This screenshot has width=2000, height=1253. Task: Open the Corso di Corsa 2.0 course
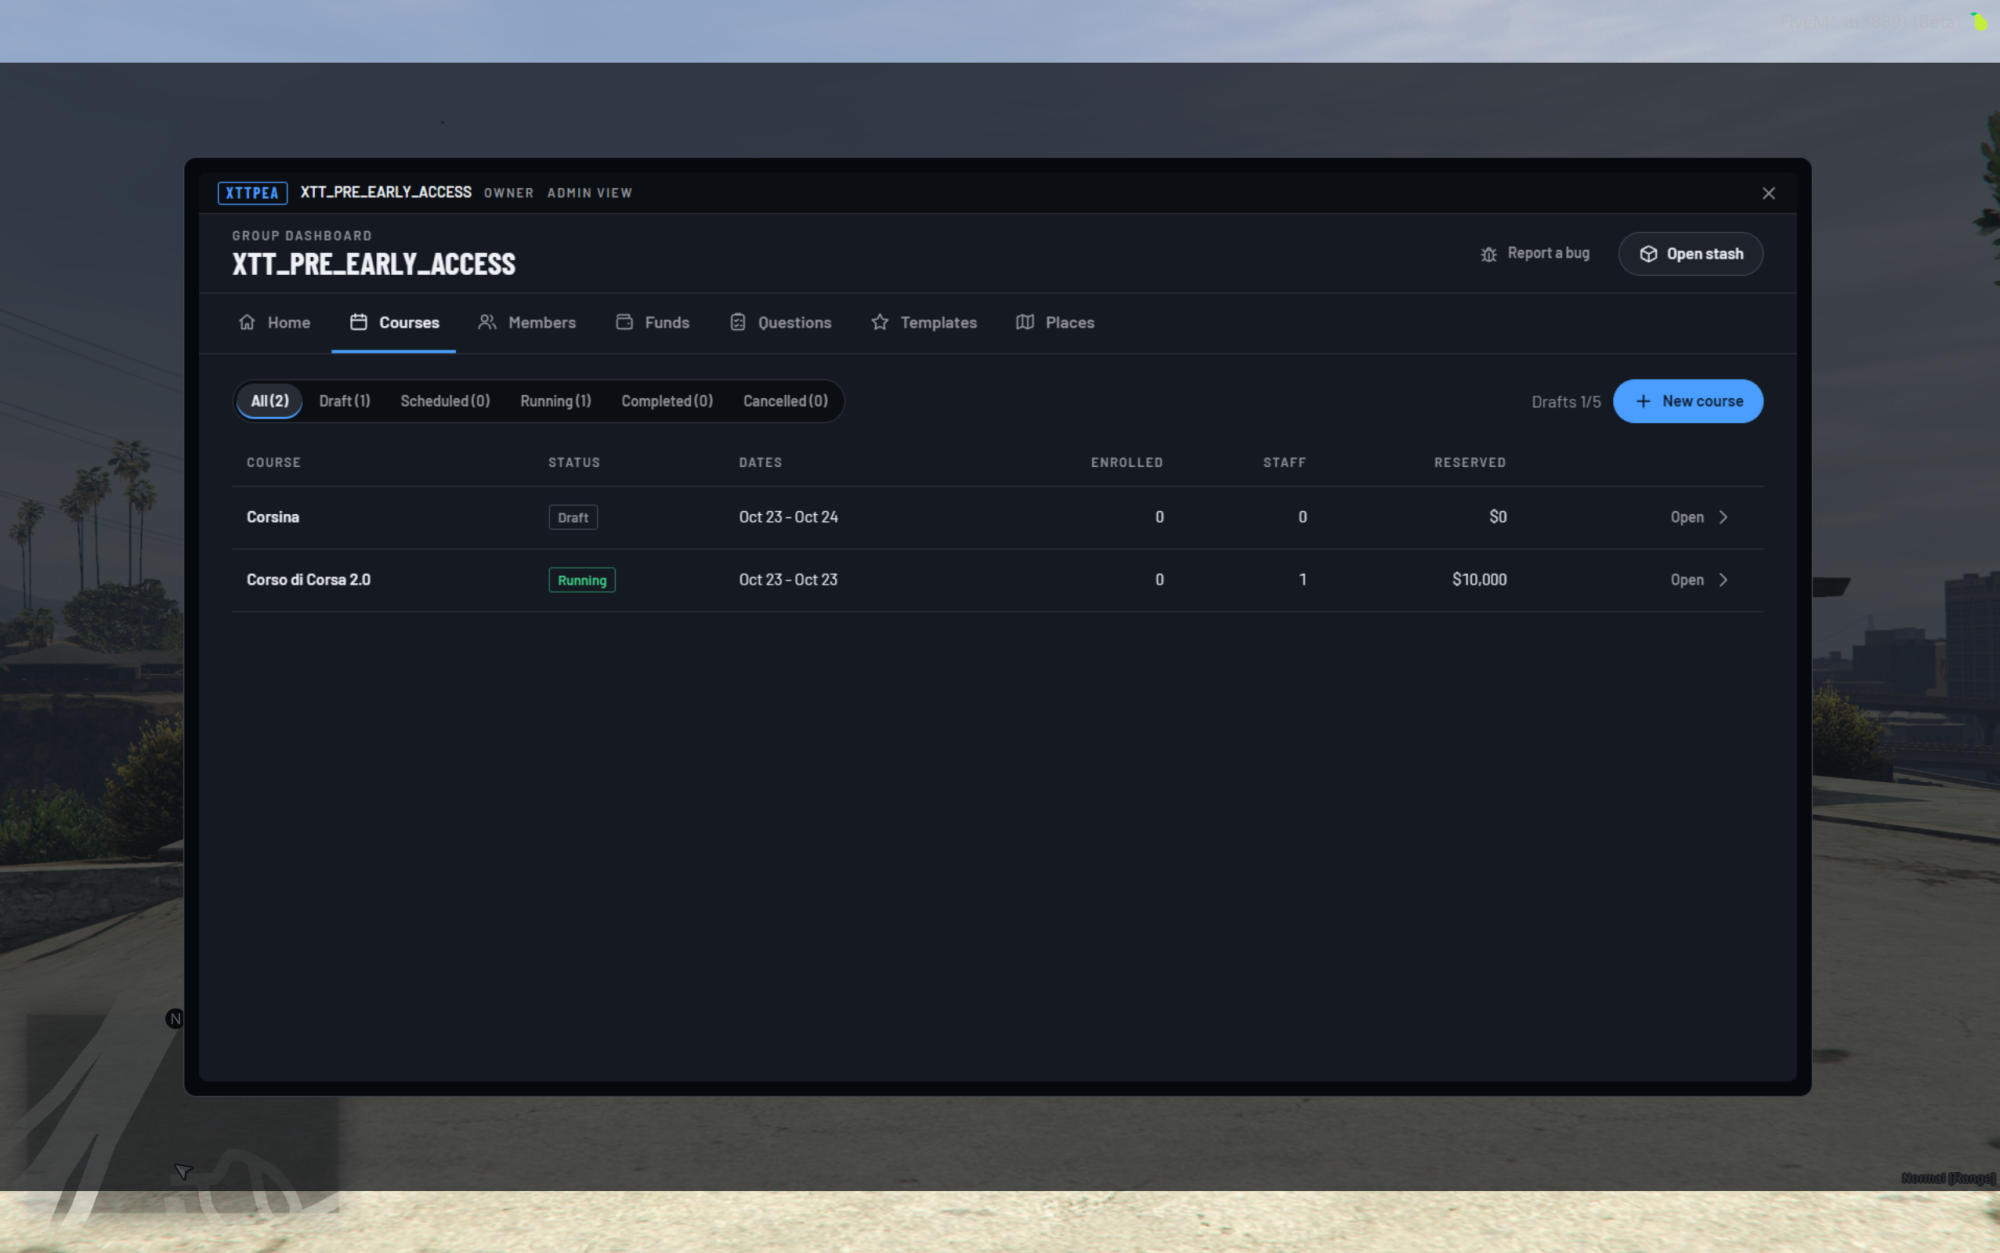tap(1698, 580)
